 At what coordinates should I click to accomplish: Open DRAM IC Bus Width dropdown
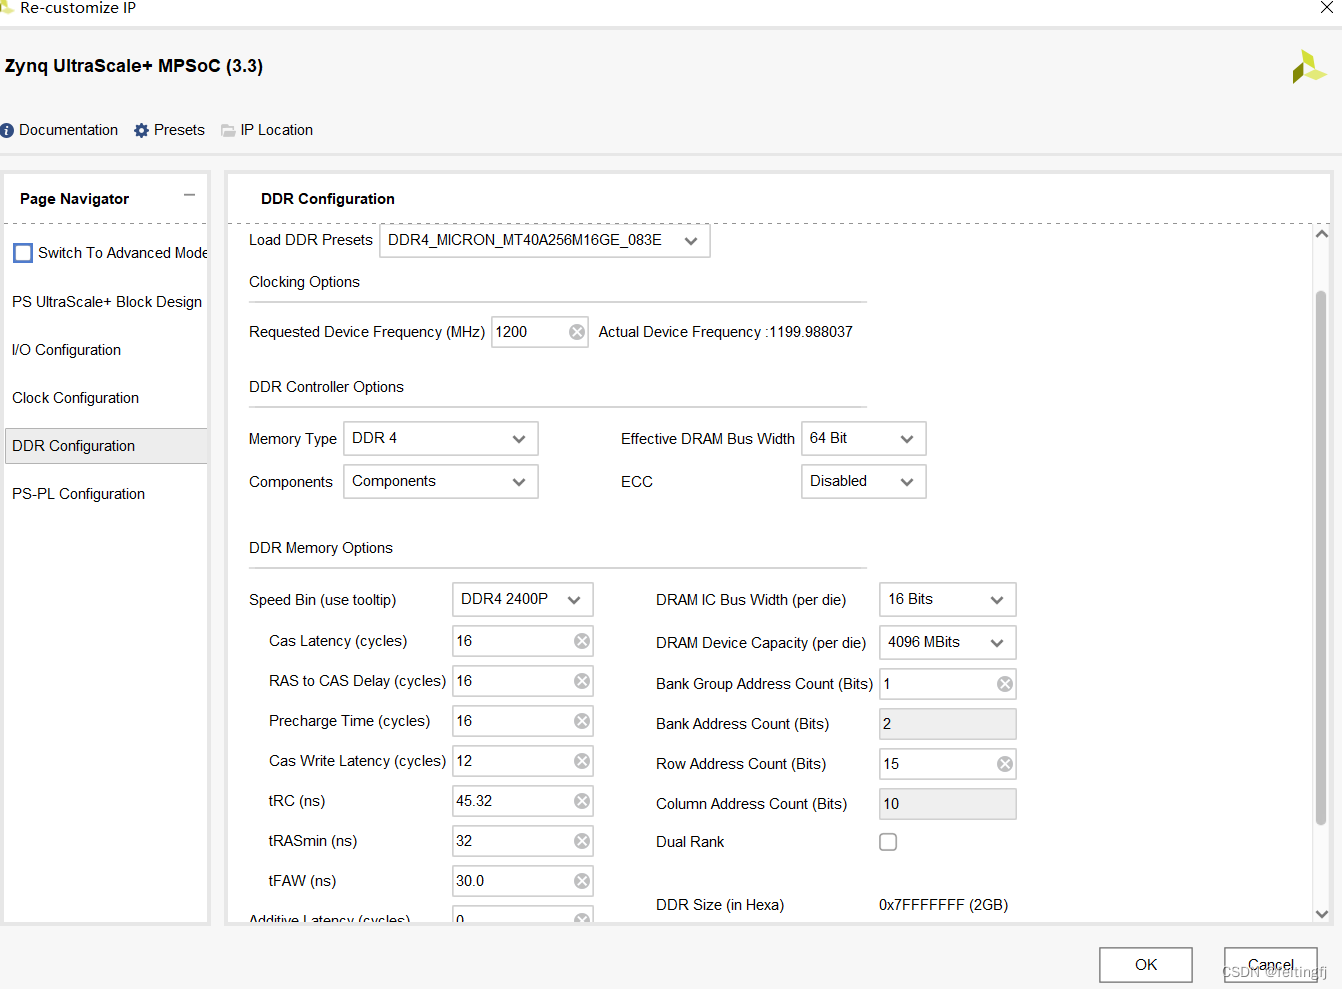tap(948, 599)
